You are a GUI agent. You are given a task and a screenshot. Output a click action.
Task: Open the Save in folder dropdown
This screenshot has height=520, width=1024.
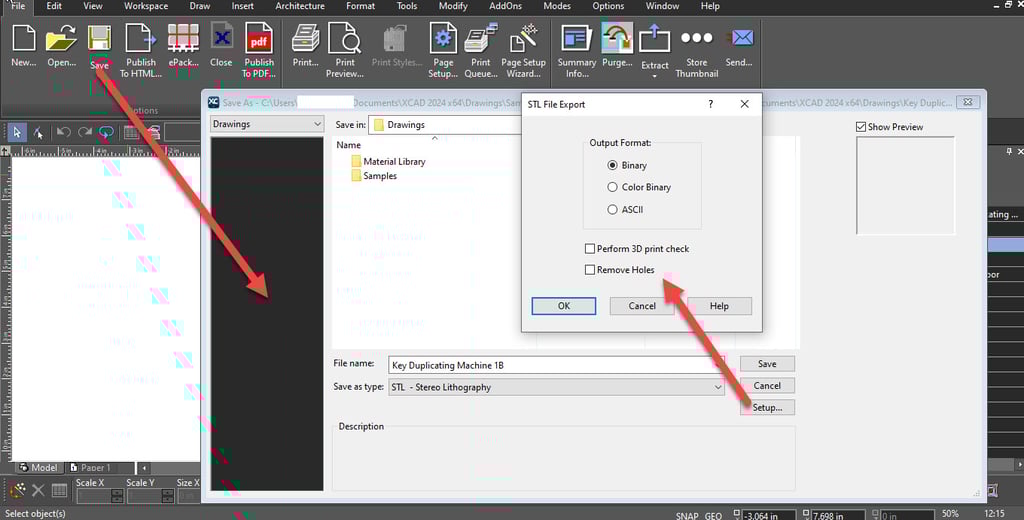447,125
